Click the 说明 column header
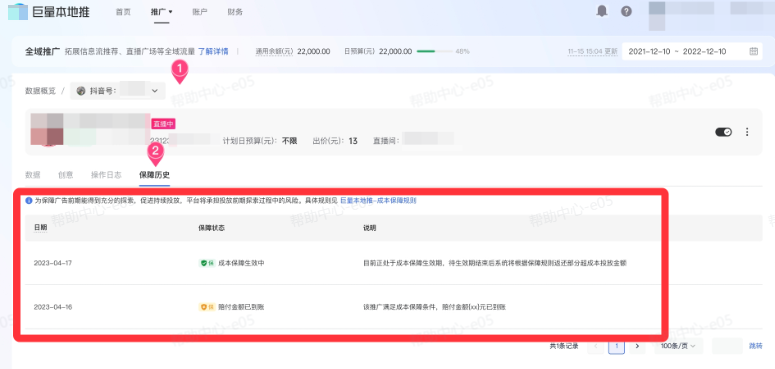 (x=370, y=228)
